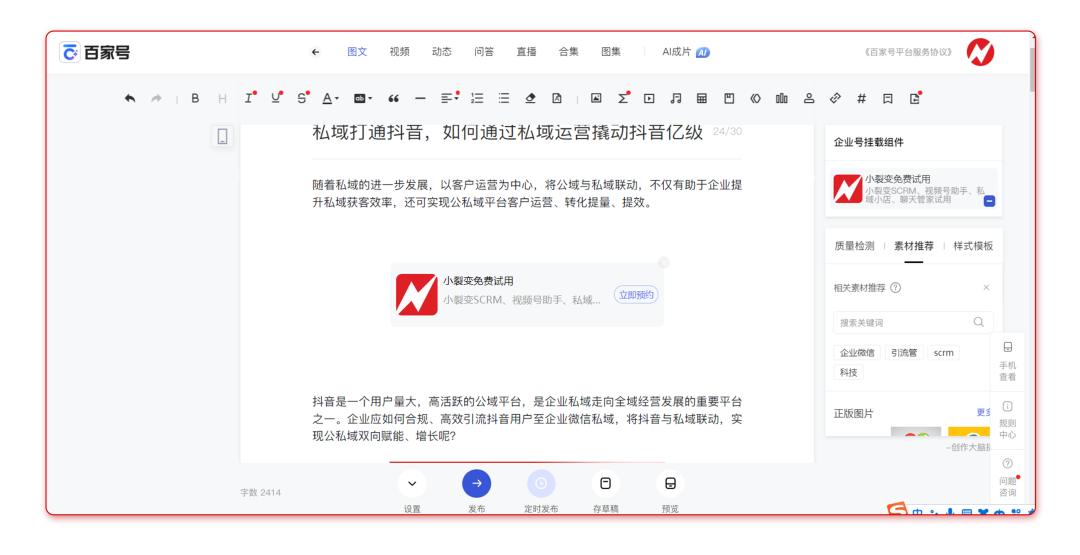The height and width of the screenshot is (555, 1080).
Task: Open the font color dropdown
Action: click(330, 98)
